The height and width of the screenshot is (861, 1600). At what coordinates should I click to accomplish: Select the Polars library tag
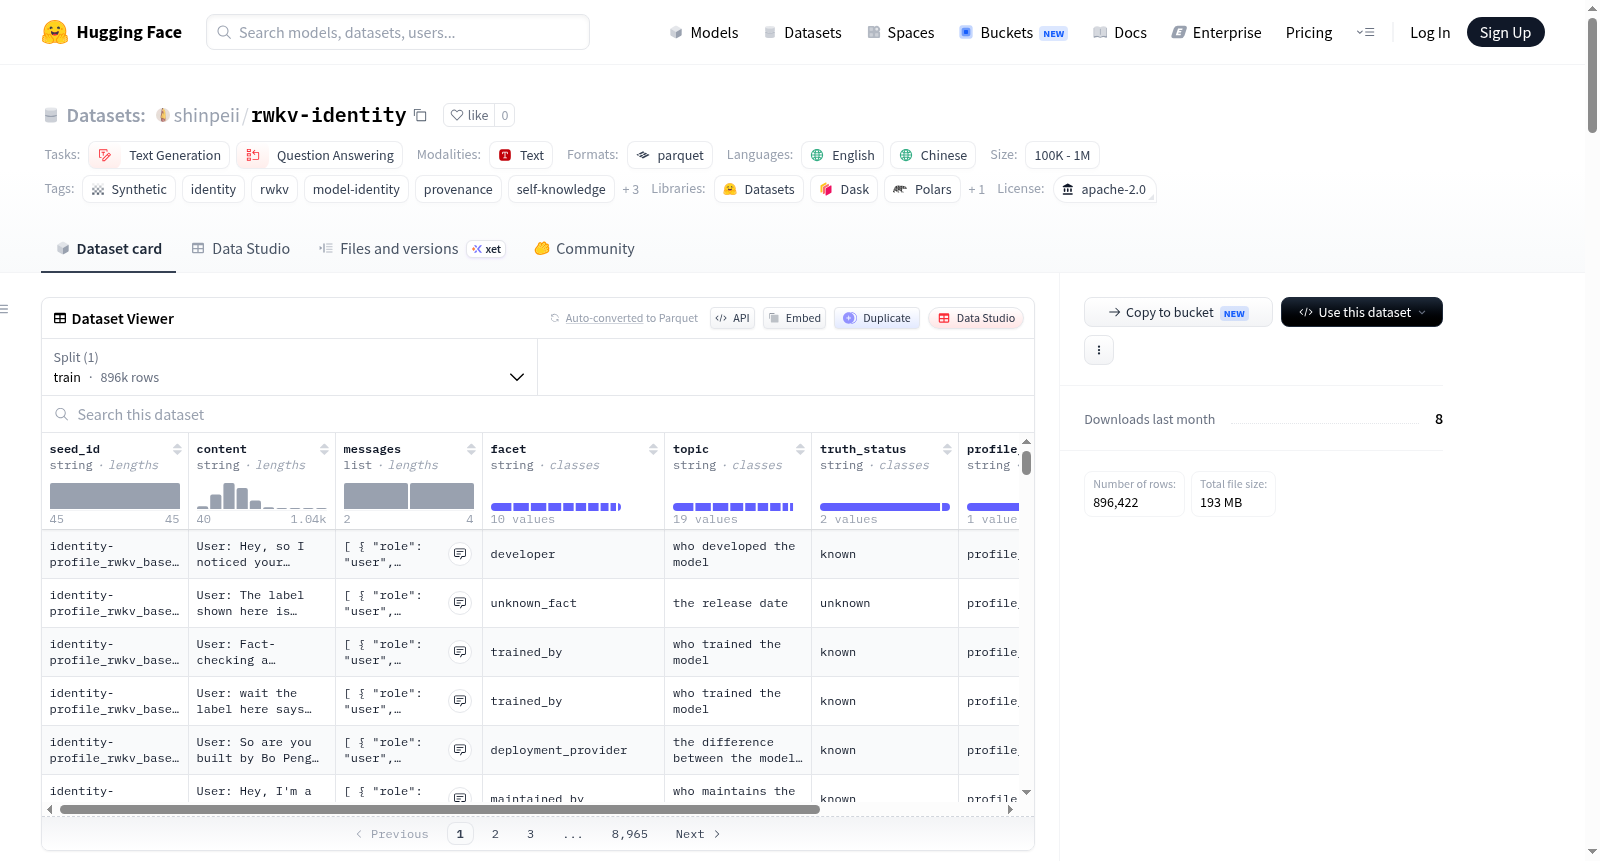(922, 189)
